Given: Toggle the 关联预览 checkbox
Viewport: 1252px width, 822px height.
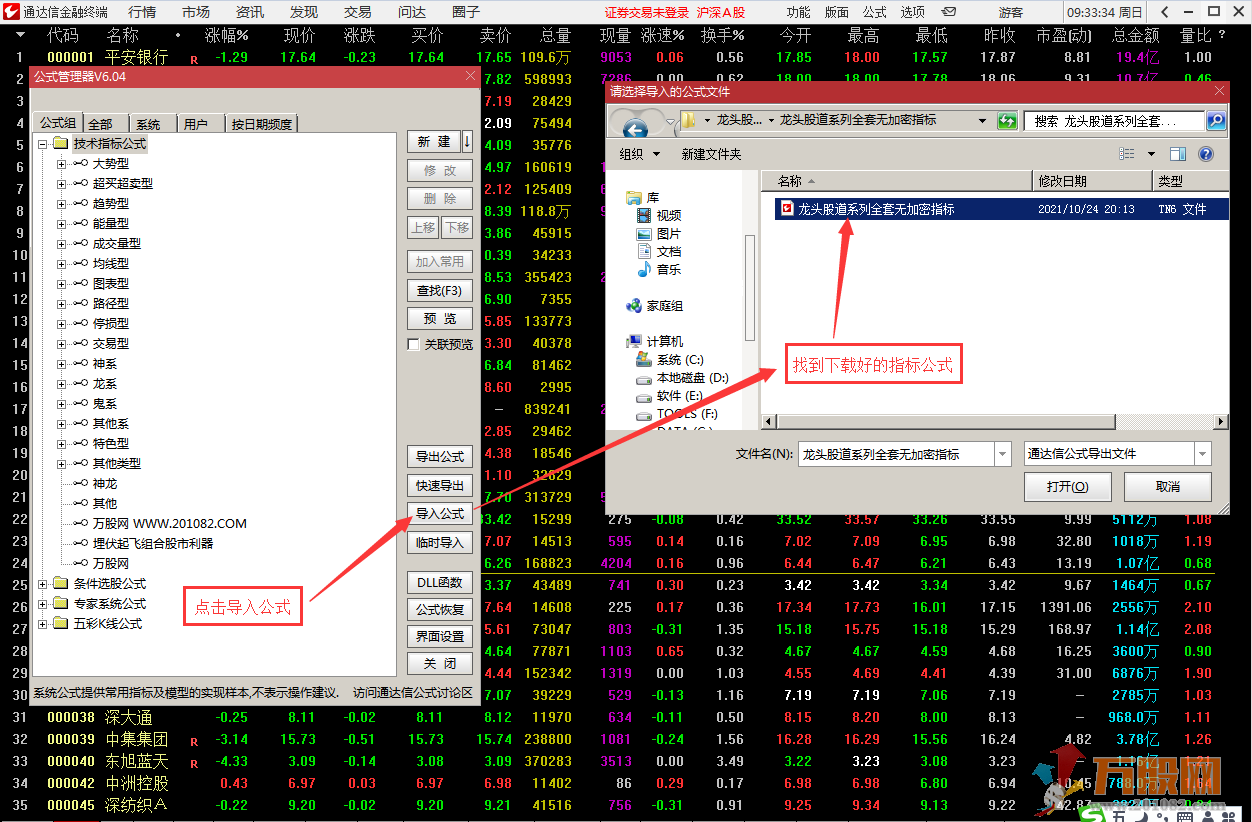Looking at the screenshot, I should pyautogui.click(x=414, y=345).
